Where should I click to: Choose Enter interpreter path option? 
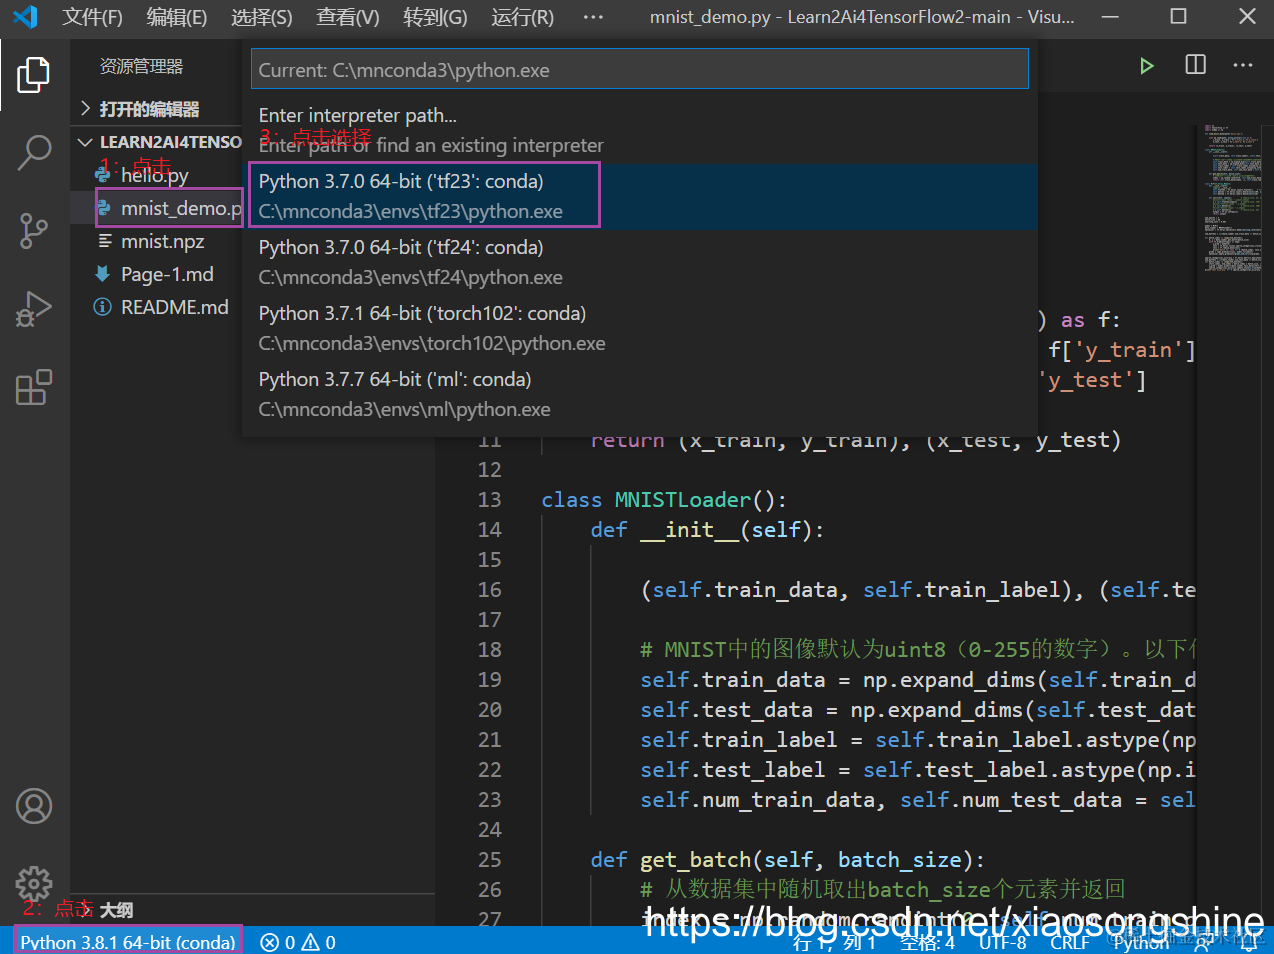639,130
